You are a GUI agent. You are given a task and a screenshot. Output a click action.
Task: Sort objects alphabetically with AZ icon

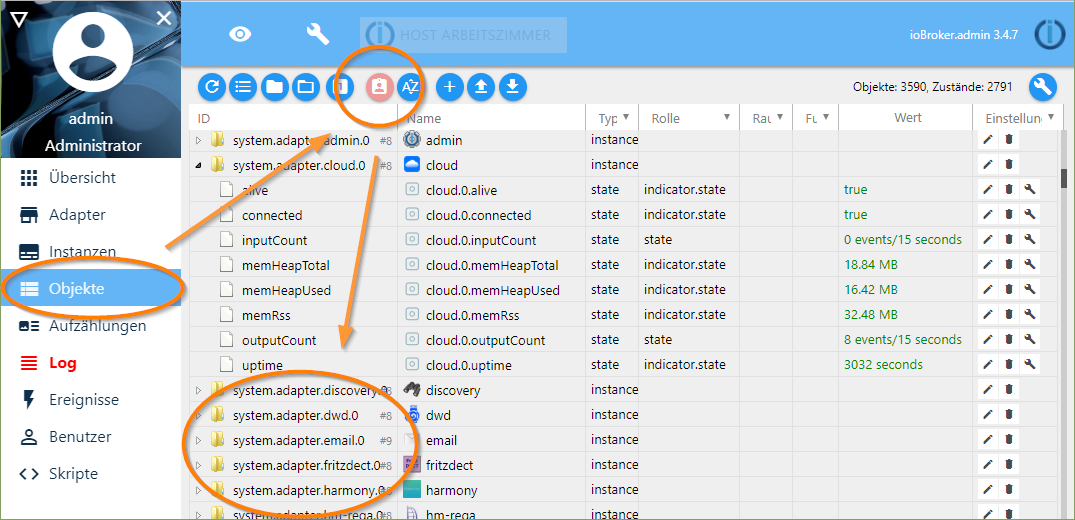pyautogui.click(x=410, y=86)
